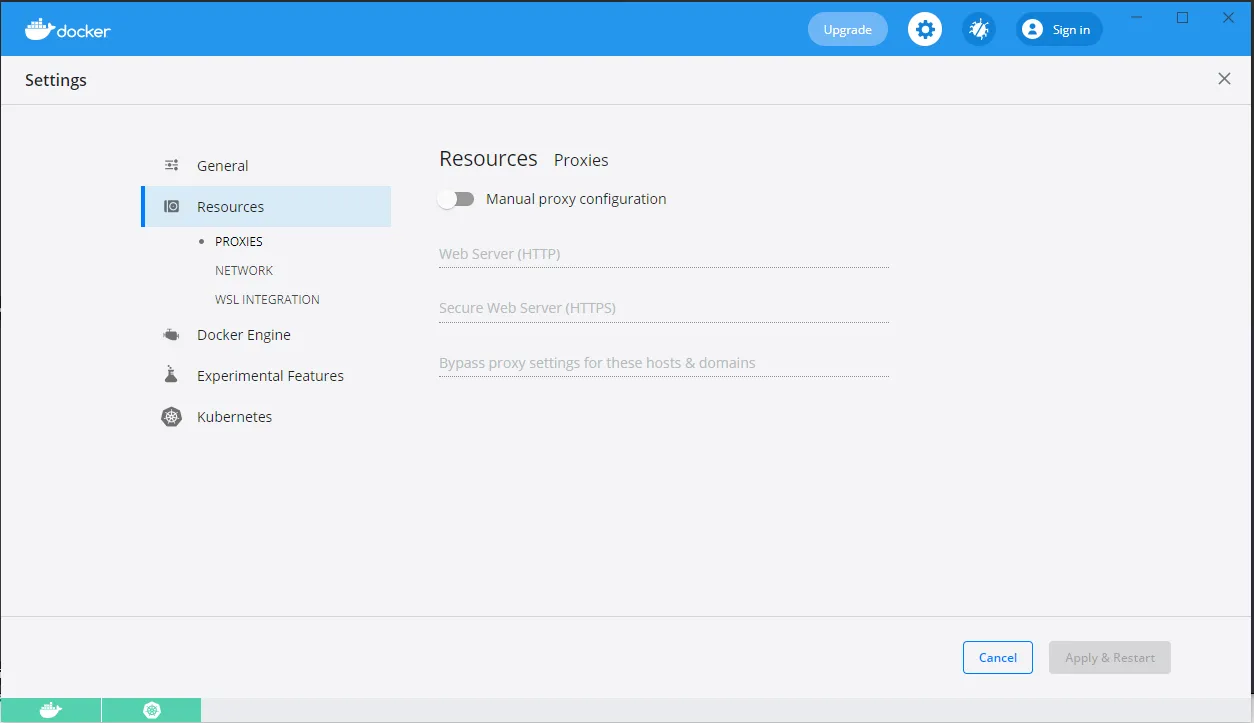This screenshot has height=723, width=1254.
Task: Click the user avatar icon beside Sign in
Action: pyautogui.click(x=1033, y=29)
